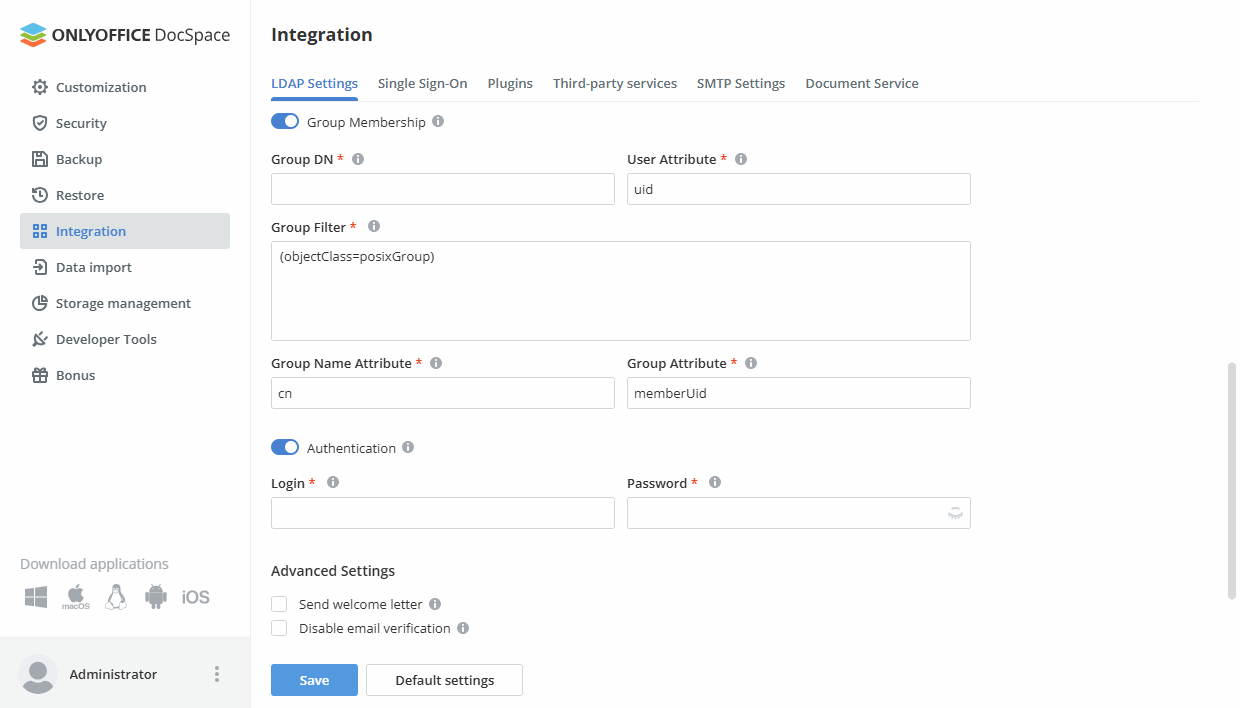Download the macOS application
The width and height of the screenshot is (1240, 708).
(x=75, y=596)
